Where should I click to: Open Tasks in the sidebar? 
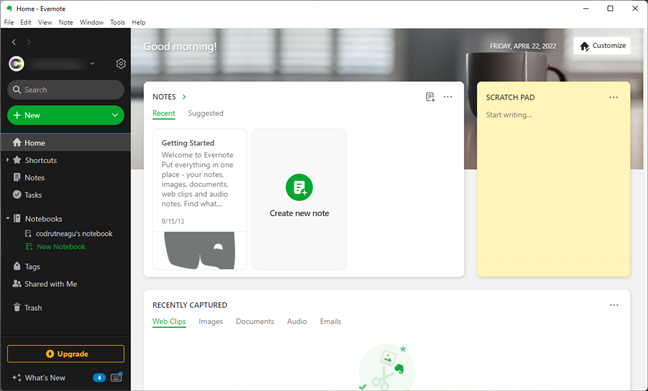[33, 195]
